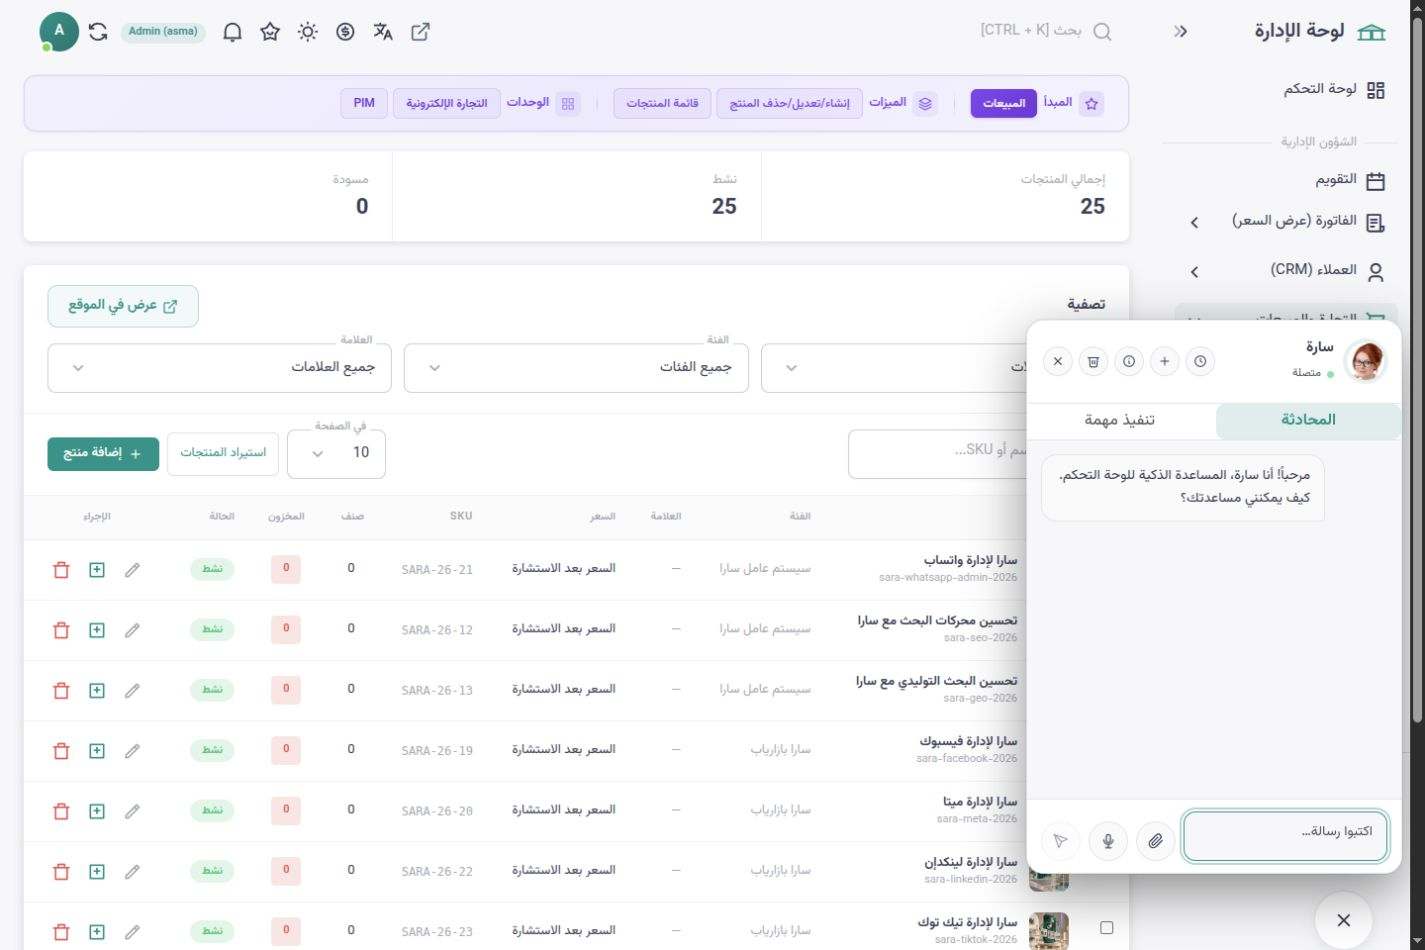This screenshot has height=950, width=1425.
Task: Select المبيعات chip in breadcrumb bar
Action: pos(1003,103)
